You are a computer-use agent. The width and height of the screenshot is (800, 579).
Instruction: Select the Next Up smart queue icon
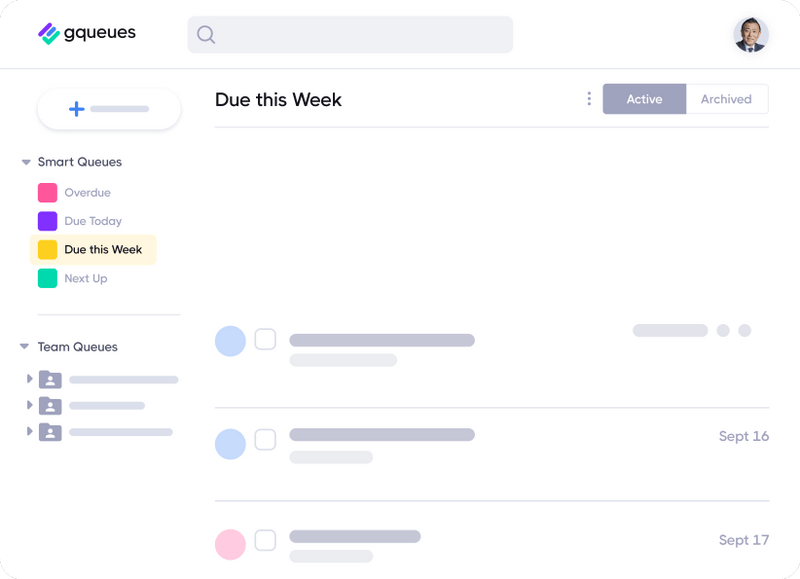(48, 278)
